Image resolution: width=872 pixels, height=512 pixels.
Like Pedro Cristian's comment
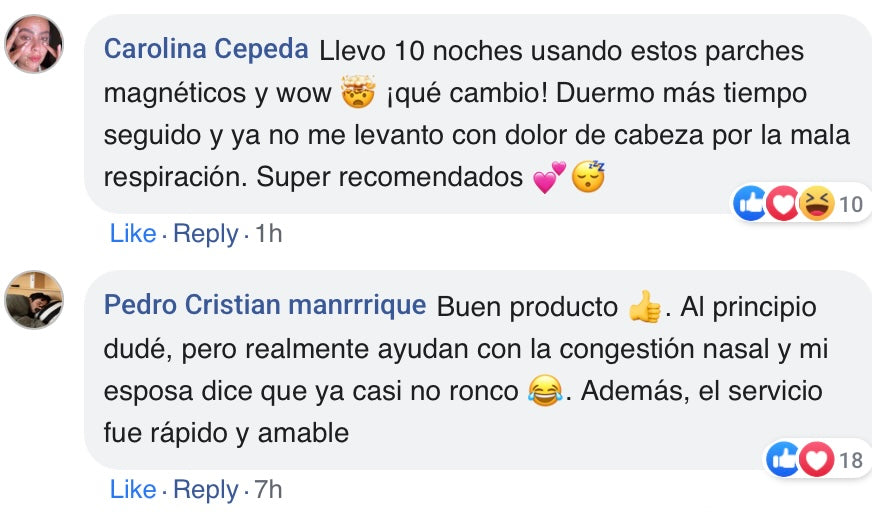point(133,490)
